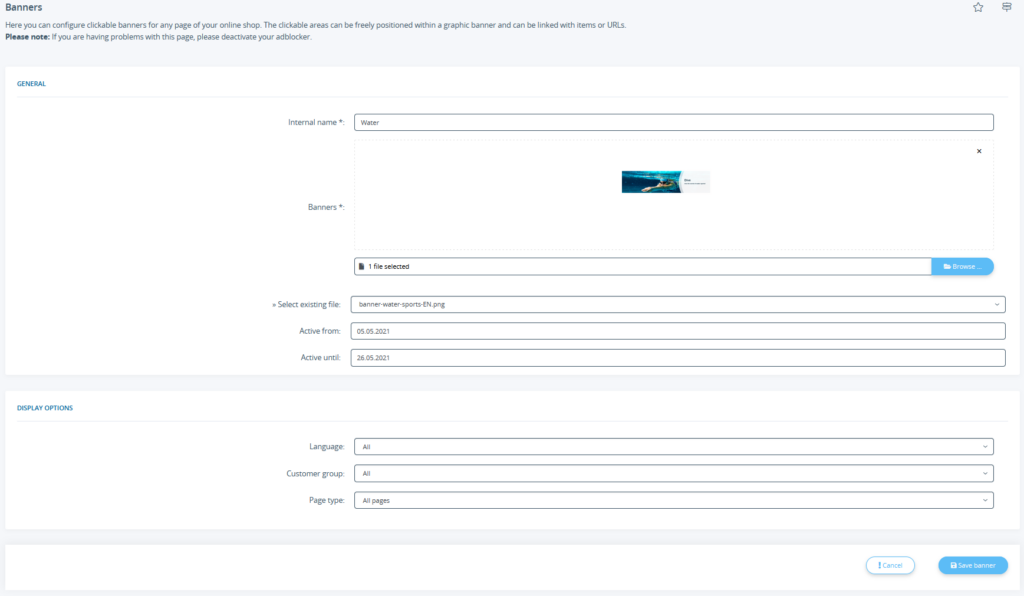
Task: Select the 'Active from' date field
Action: pyautogui.click(x=677, y=330)
